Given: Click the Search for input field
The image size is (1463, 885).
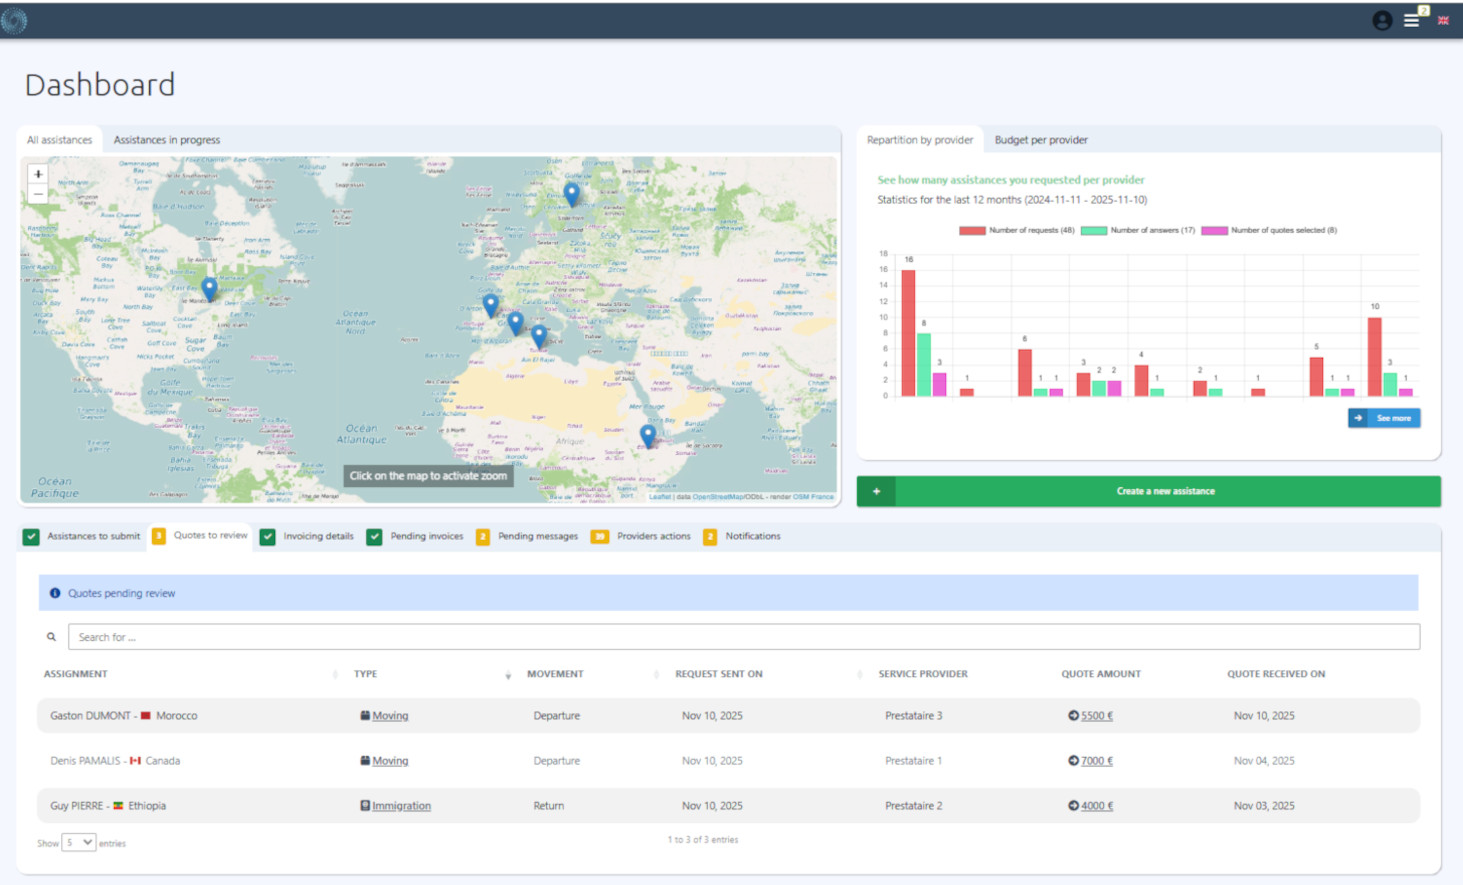Looking at the screenshot, I should [x=743, y=637].
